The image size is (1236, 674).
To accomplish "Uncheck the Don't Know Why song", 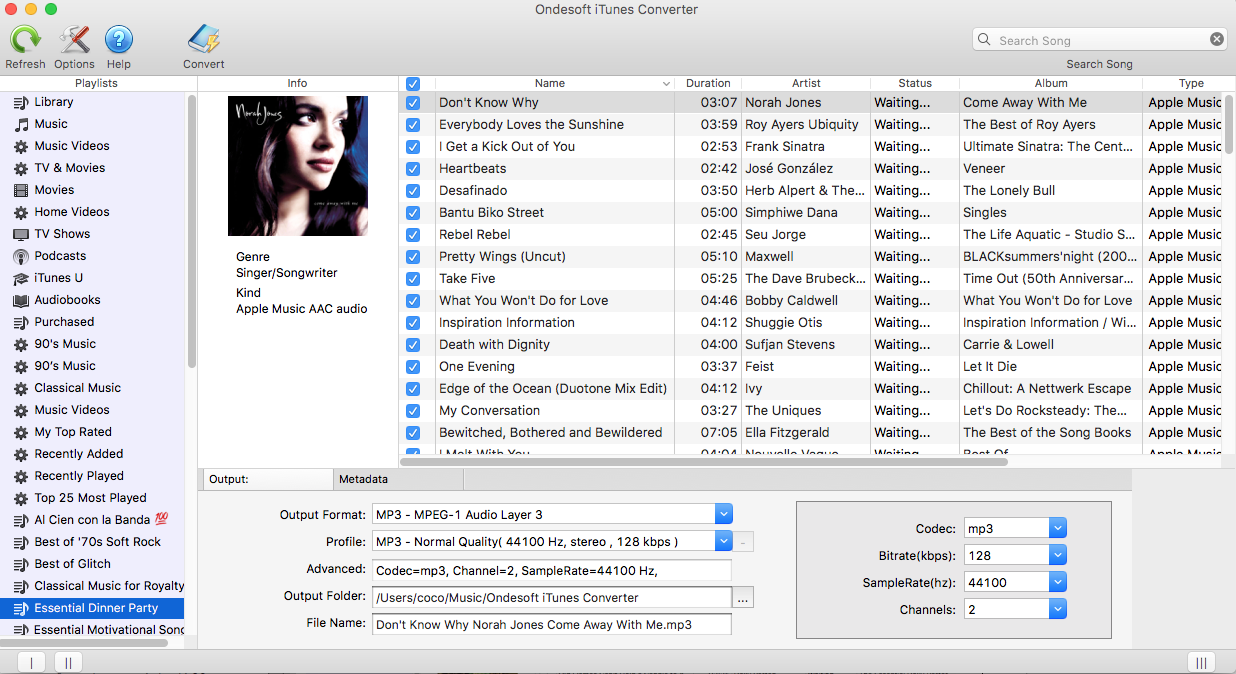I will pos(413,102).
